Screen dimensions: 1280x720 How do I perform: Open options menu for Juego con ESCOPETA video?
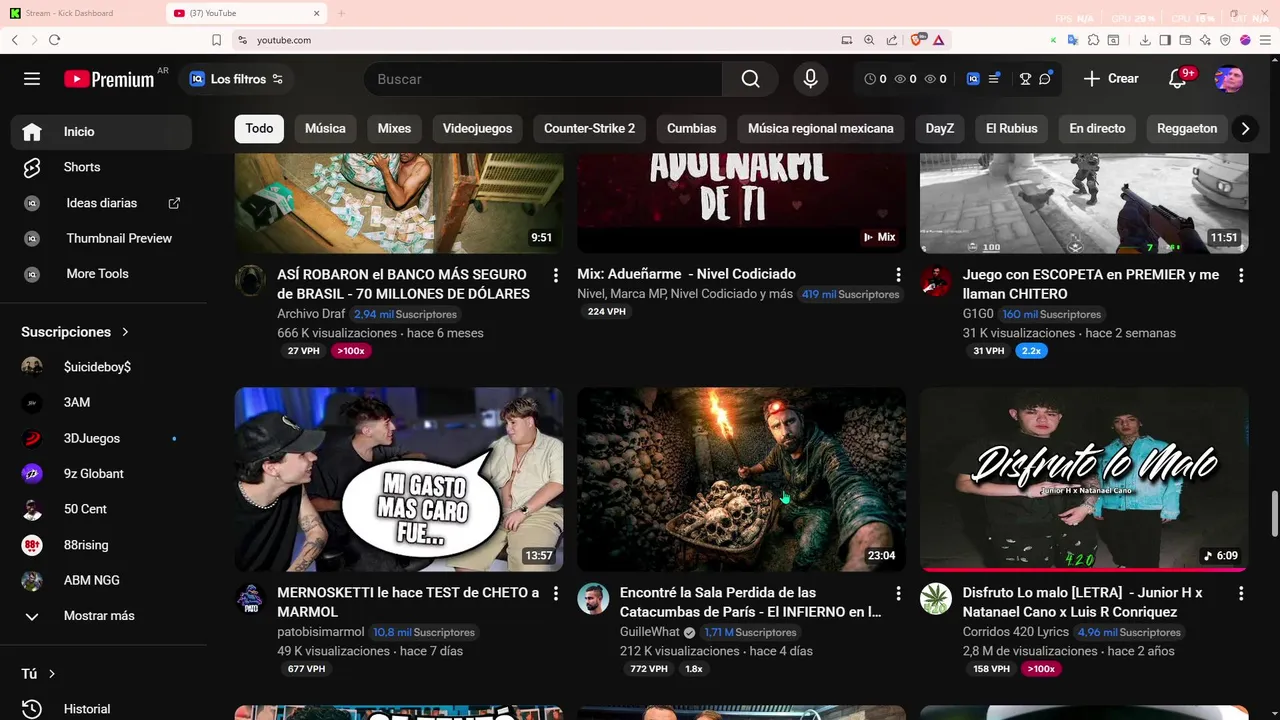[1241, 275]
